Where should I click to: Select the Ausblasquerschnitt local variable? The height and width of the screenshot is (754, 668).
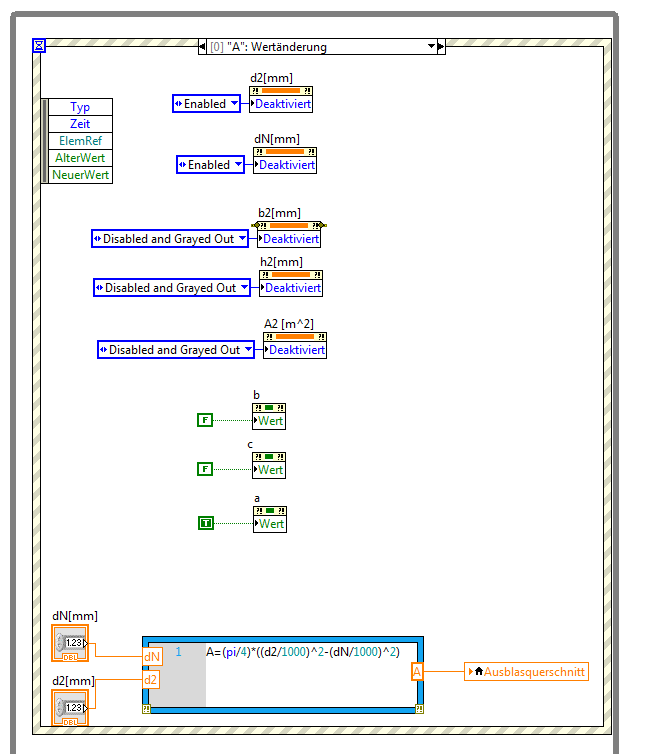[x=526, y=672]
